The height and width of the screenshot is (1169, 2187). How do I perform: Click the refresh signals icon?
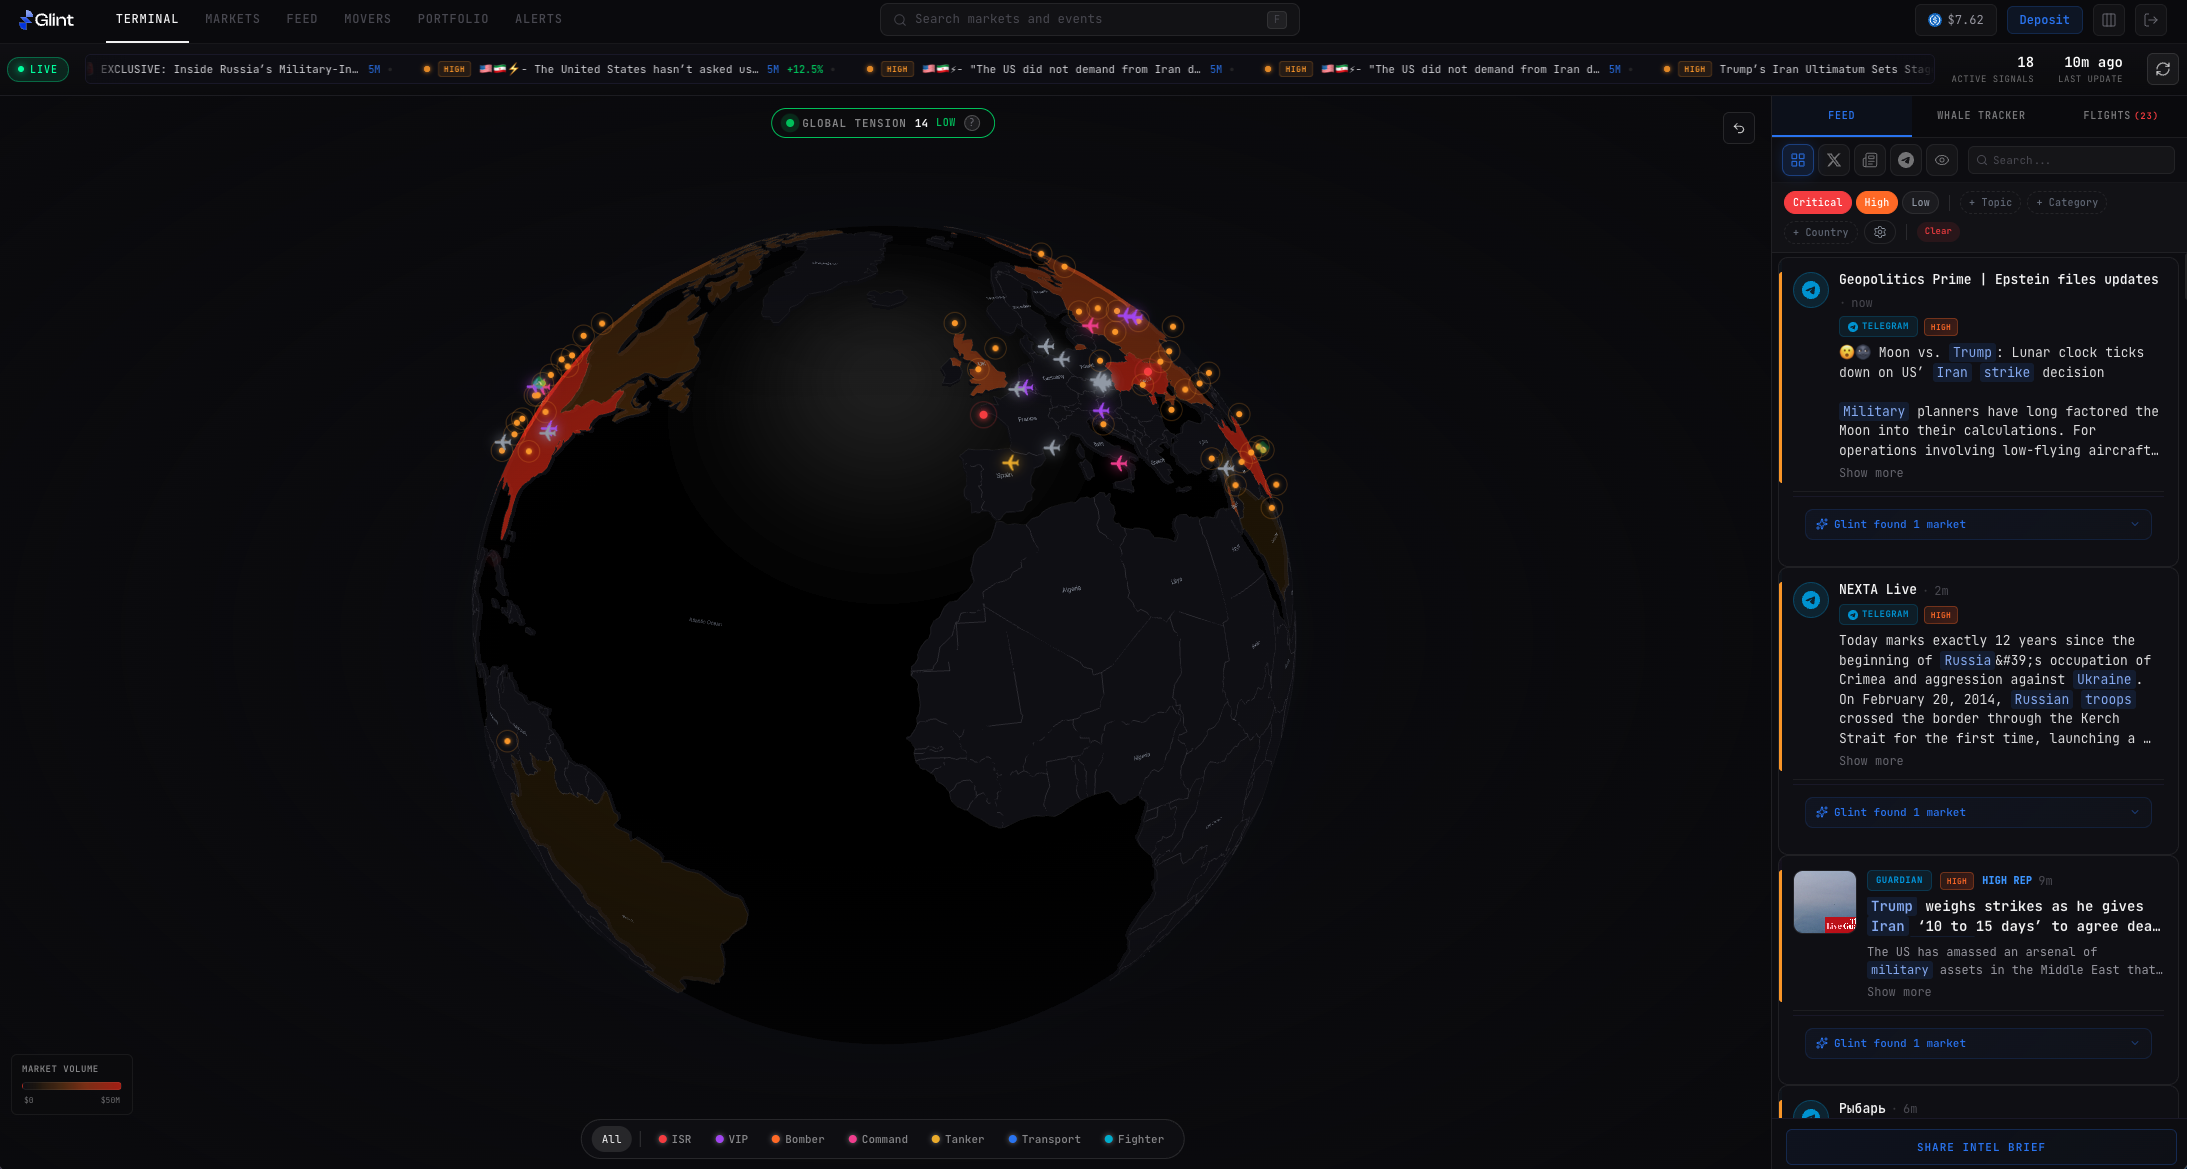click(x=2162, y=69)
